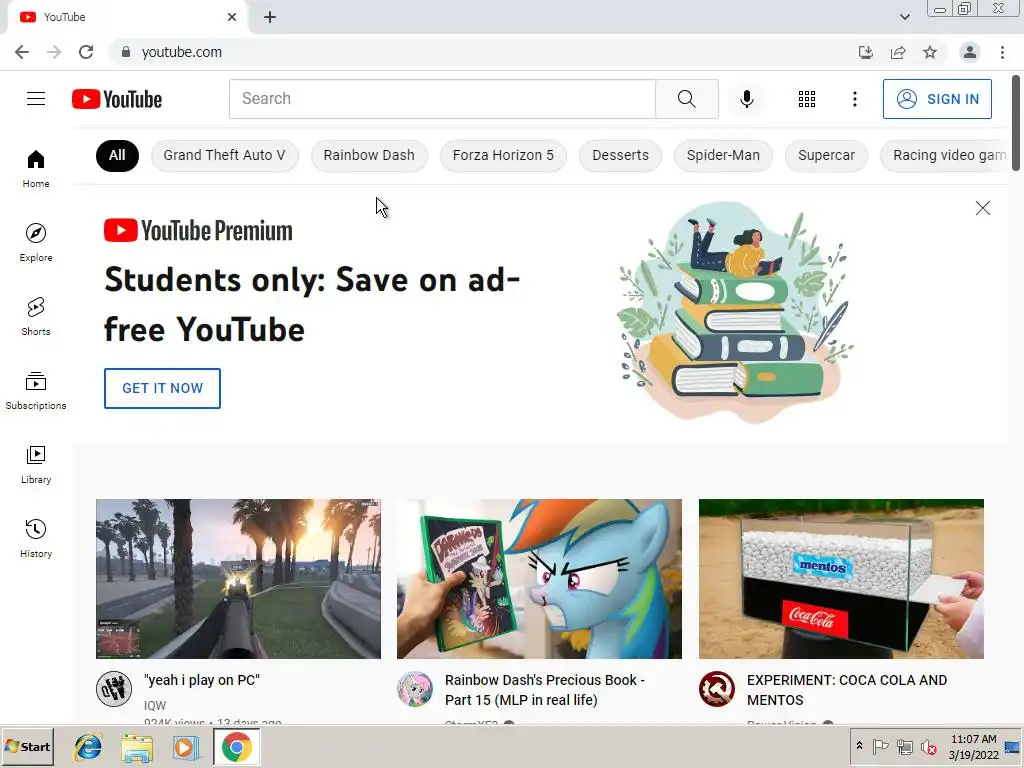Open File Explorer from taskbar
The image size is (1024, 768).
tap(137, 747)
